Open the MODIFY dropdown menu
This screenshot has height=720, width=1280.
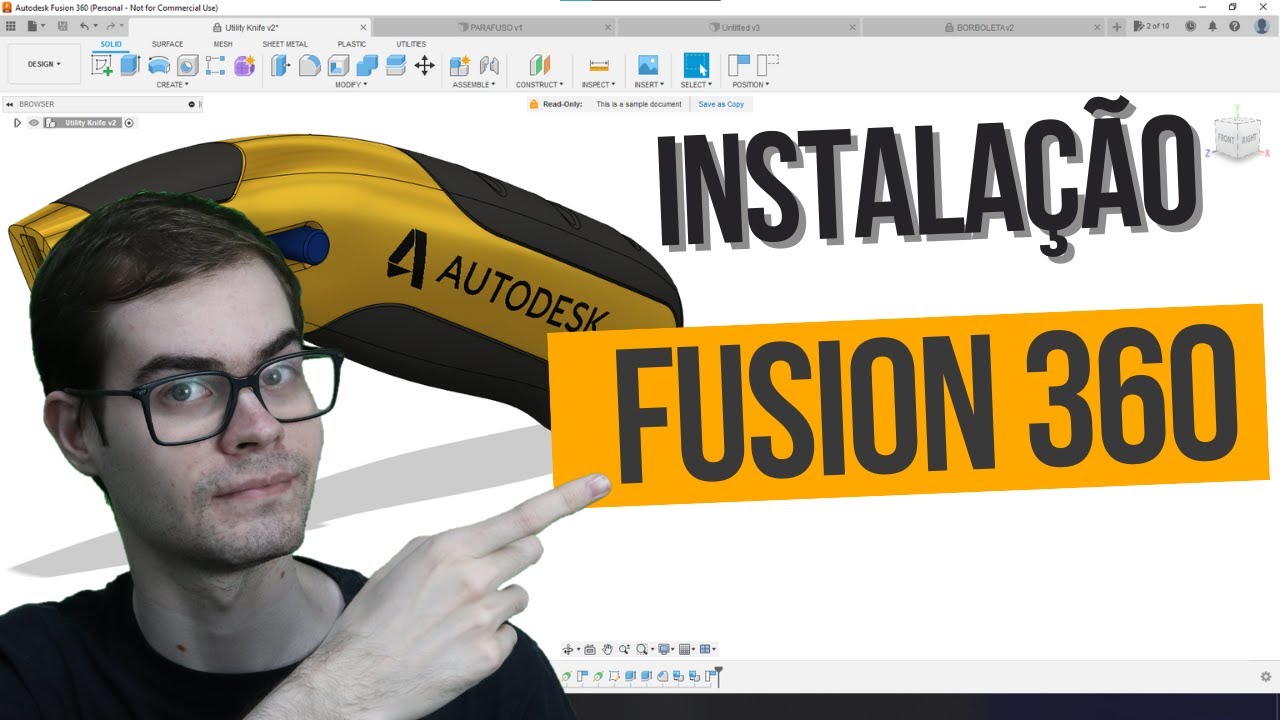351,85
